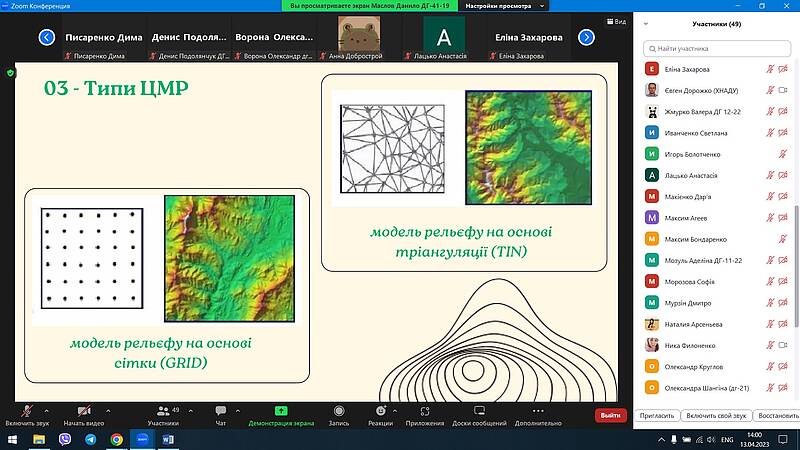Screen dimensions: 800x450
Task: Click the green encryption shield icon
Action: (11, 72)
